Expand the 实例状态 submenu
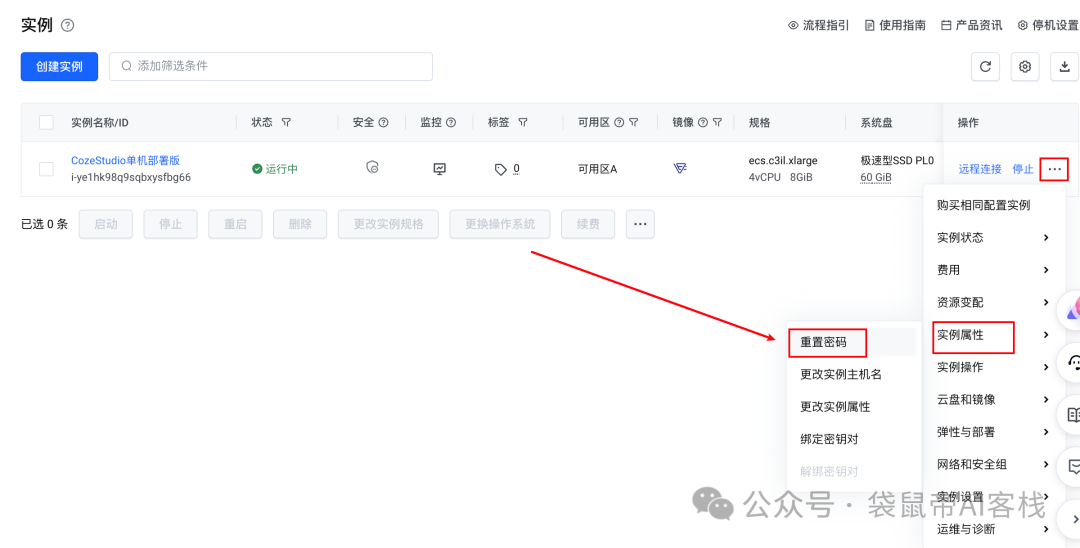This screenshot has width=1080, height=548. [x=992, y=238]
